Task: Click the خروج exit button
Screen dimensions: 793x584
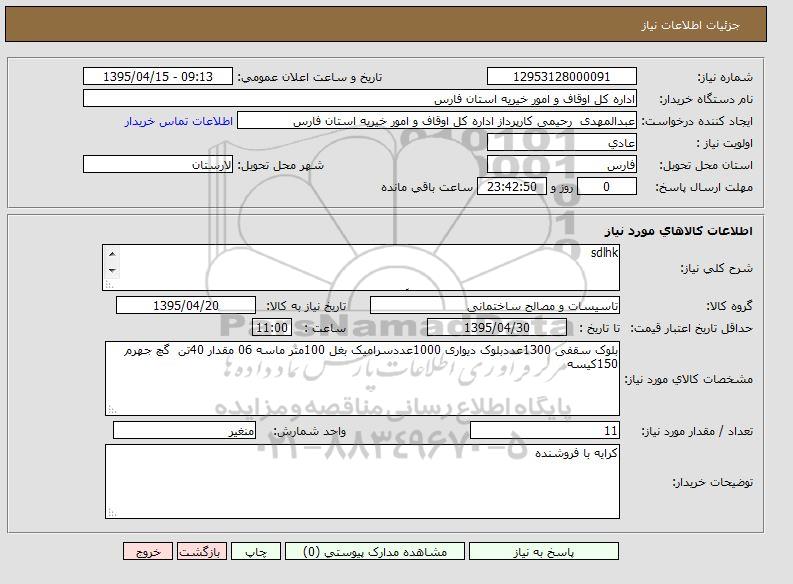Action: (x=148, y=551)
